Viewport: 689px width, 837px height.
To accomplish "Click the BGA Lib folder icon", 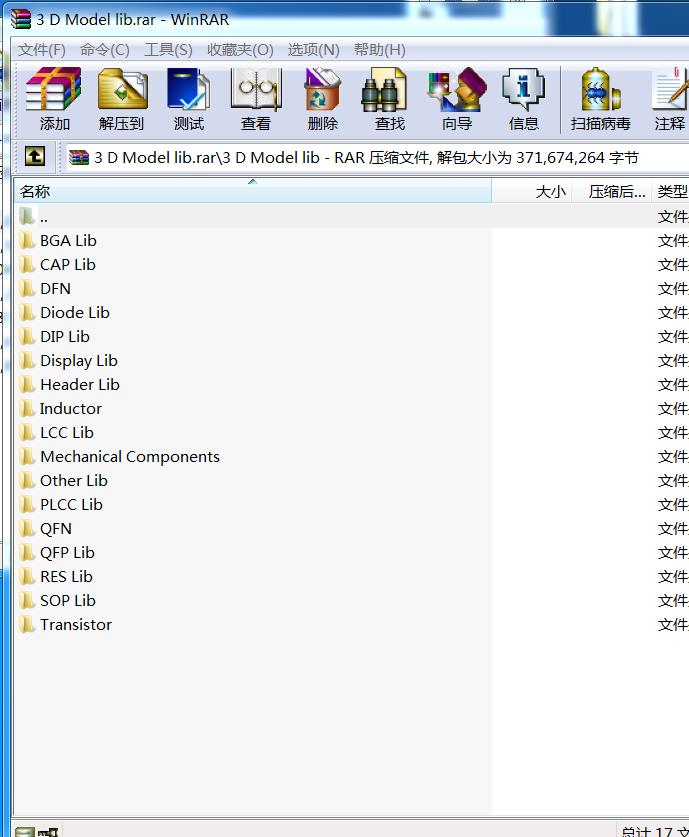I will (27, 241).
